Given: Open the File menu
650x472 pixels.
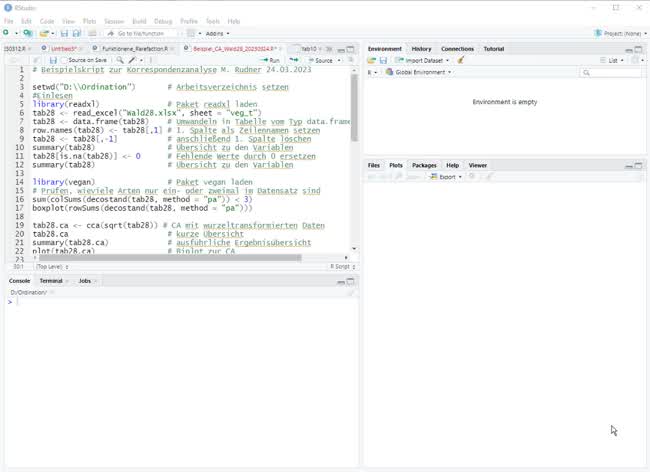Looking at the screenshot, I should coord(8,21).
